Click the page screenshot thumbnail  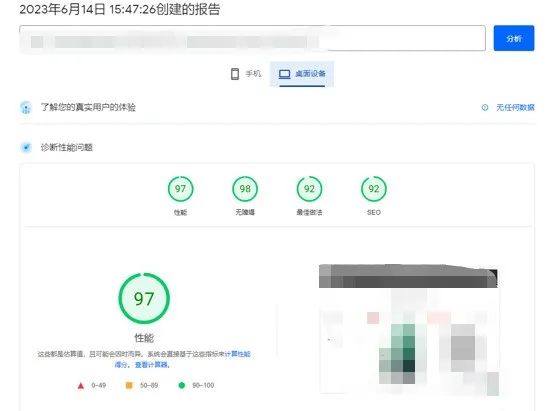coord(409,329)
